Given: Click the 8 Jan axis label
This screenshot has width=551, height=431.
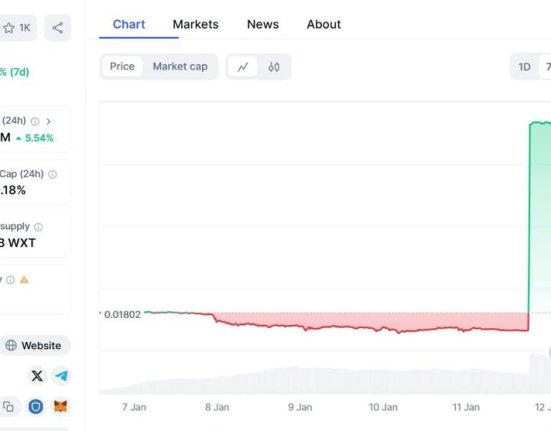Looking at the screenshot, I should [x=217, y=407].
